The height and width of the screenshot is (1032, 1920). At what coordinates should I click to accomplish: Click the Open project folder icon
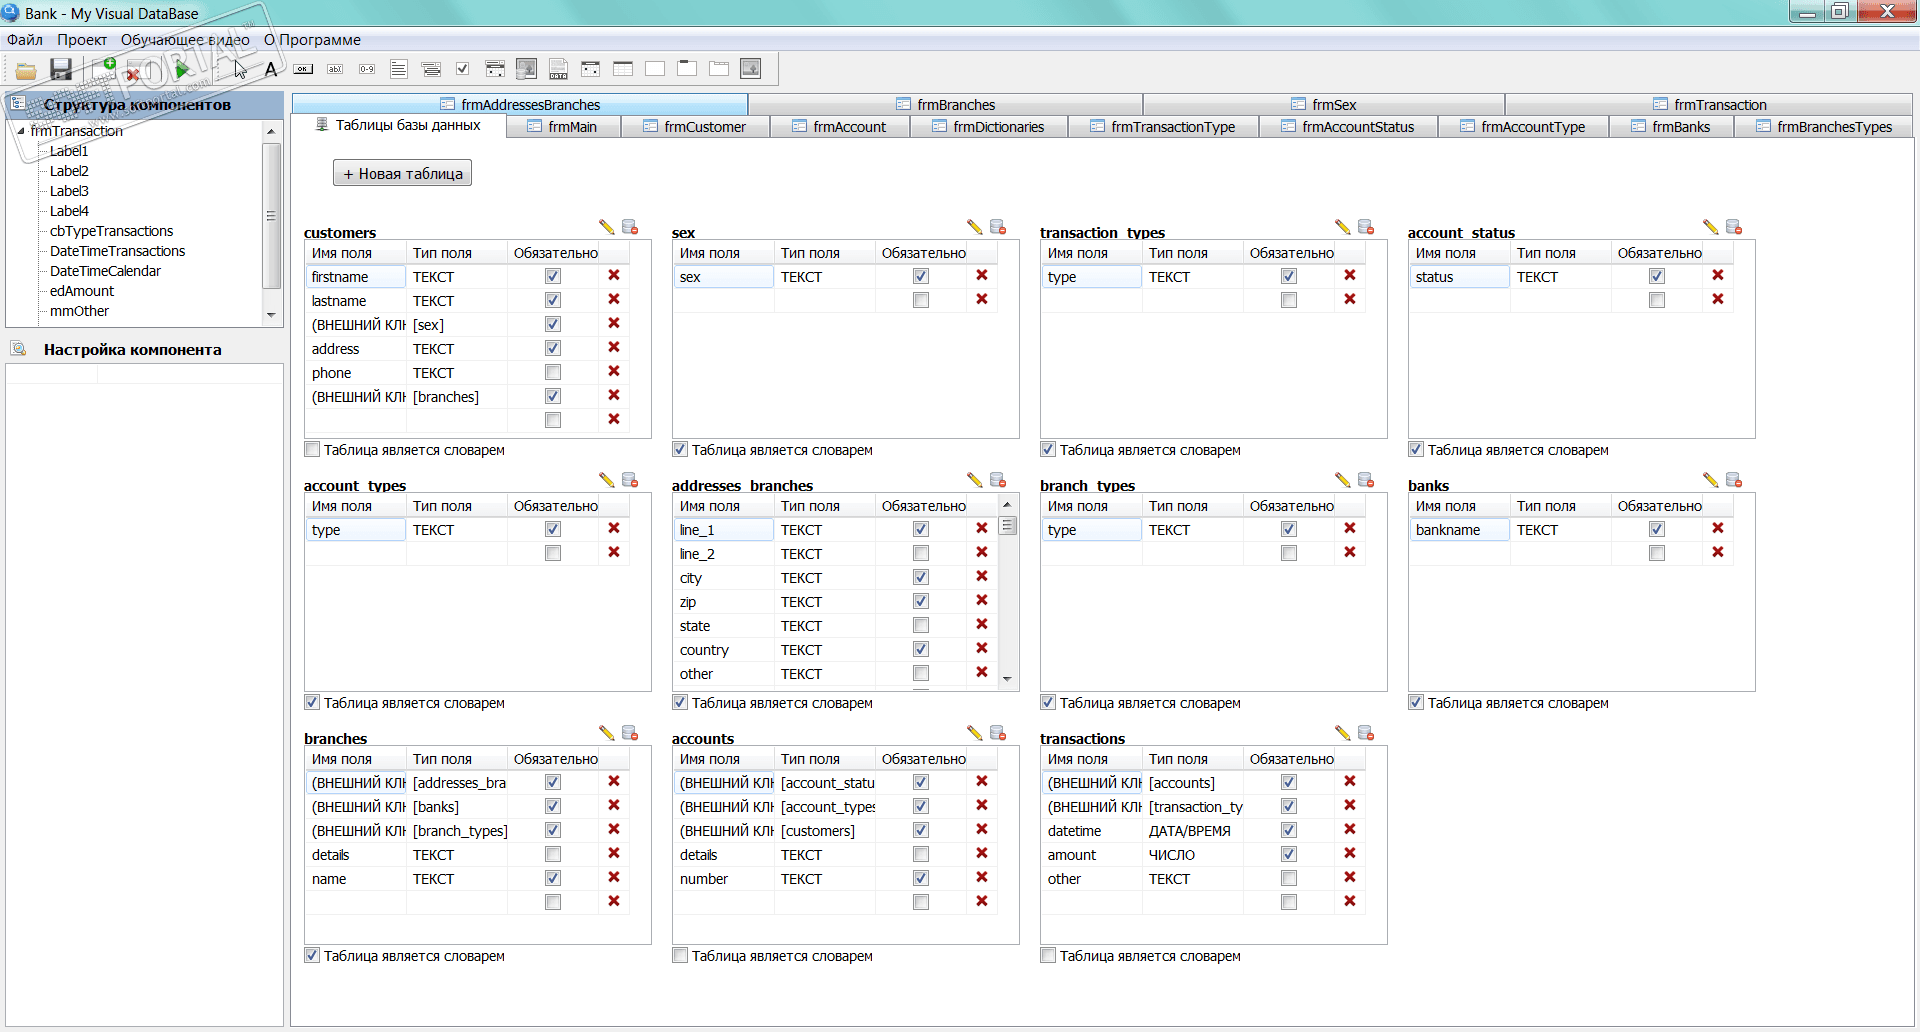point(26,70)
